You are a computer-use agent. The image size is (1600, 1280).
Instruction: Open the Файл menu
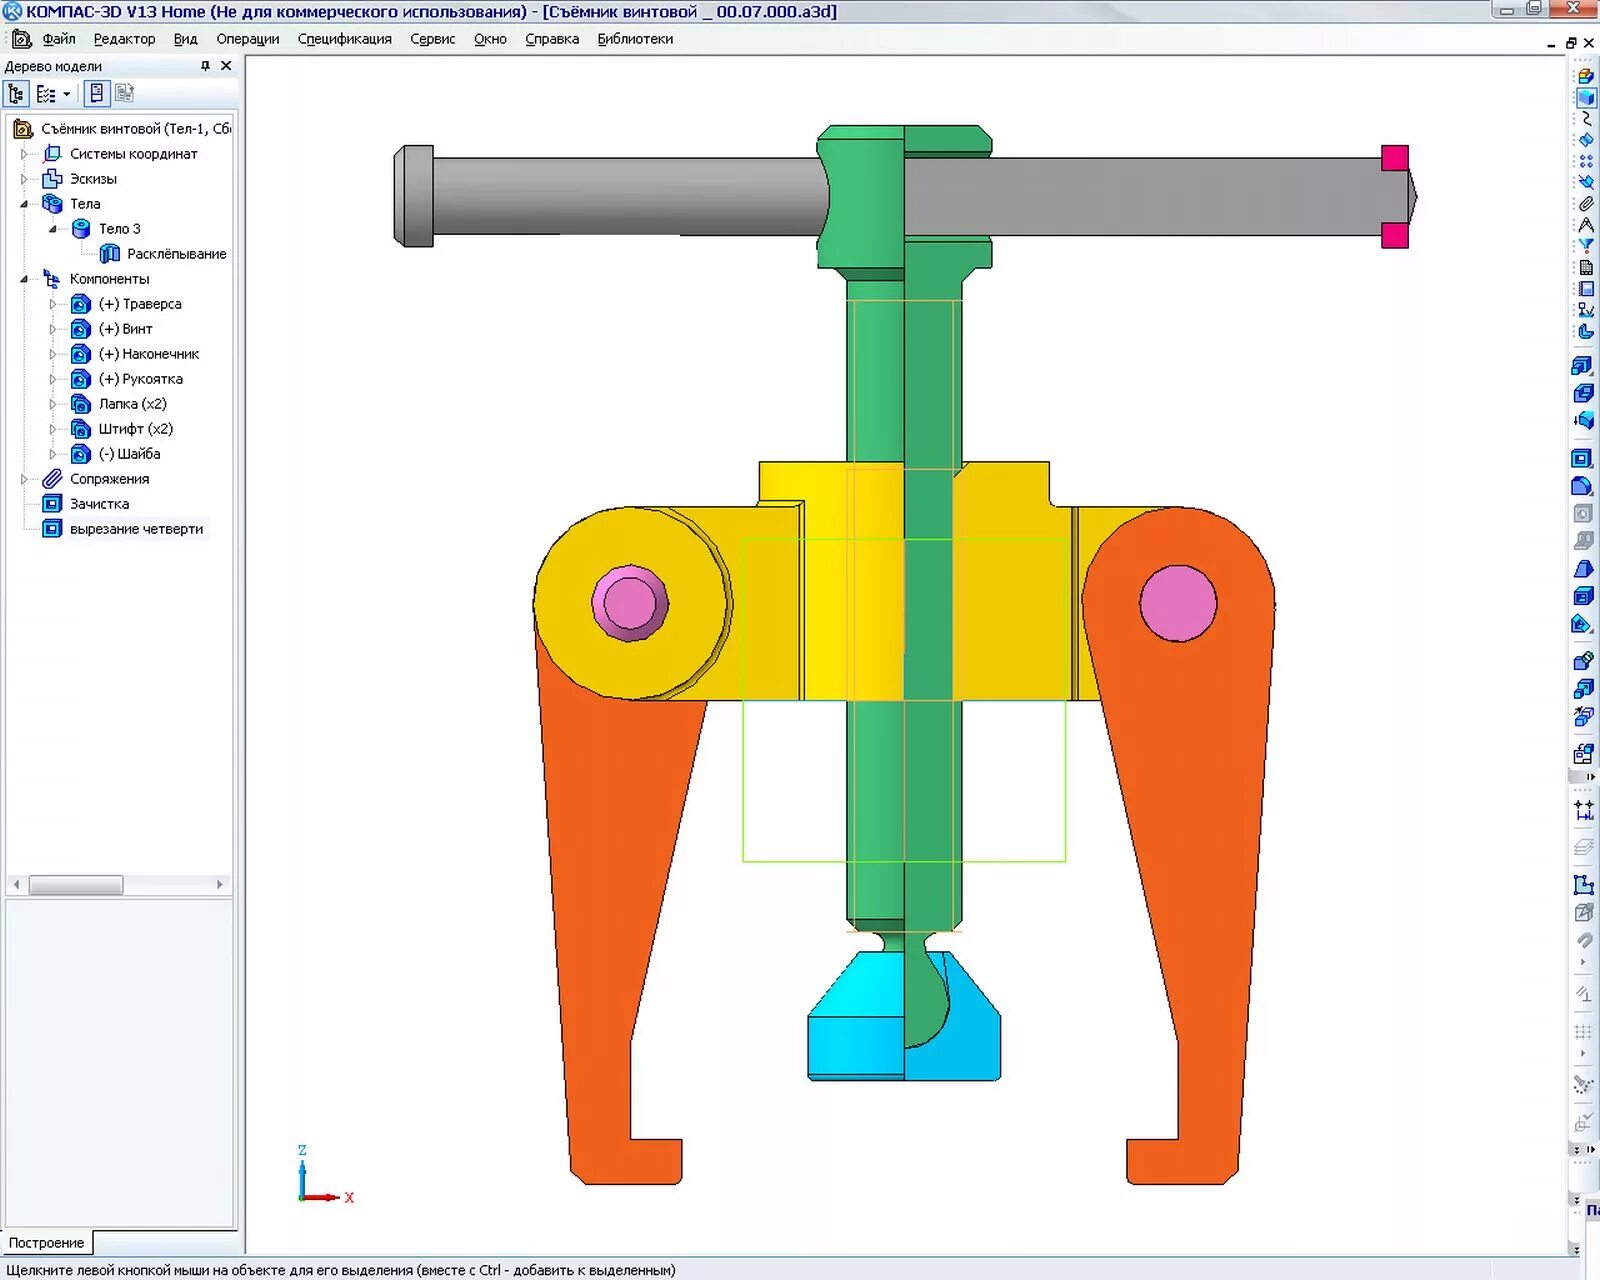pos(59,39)
